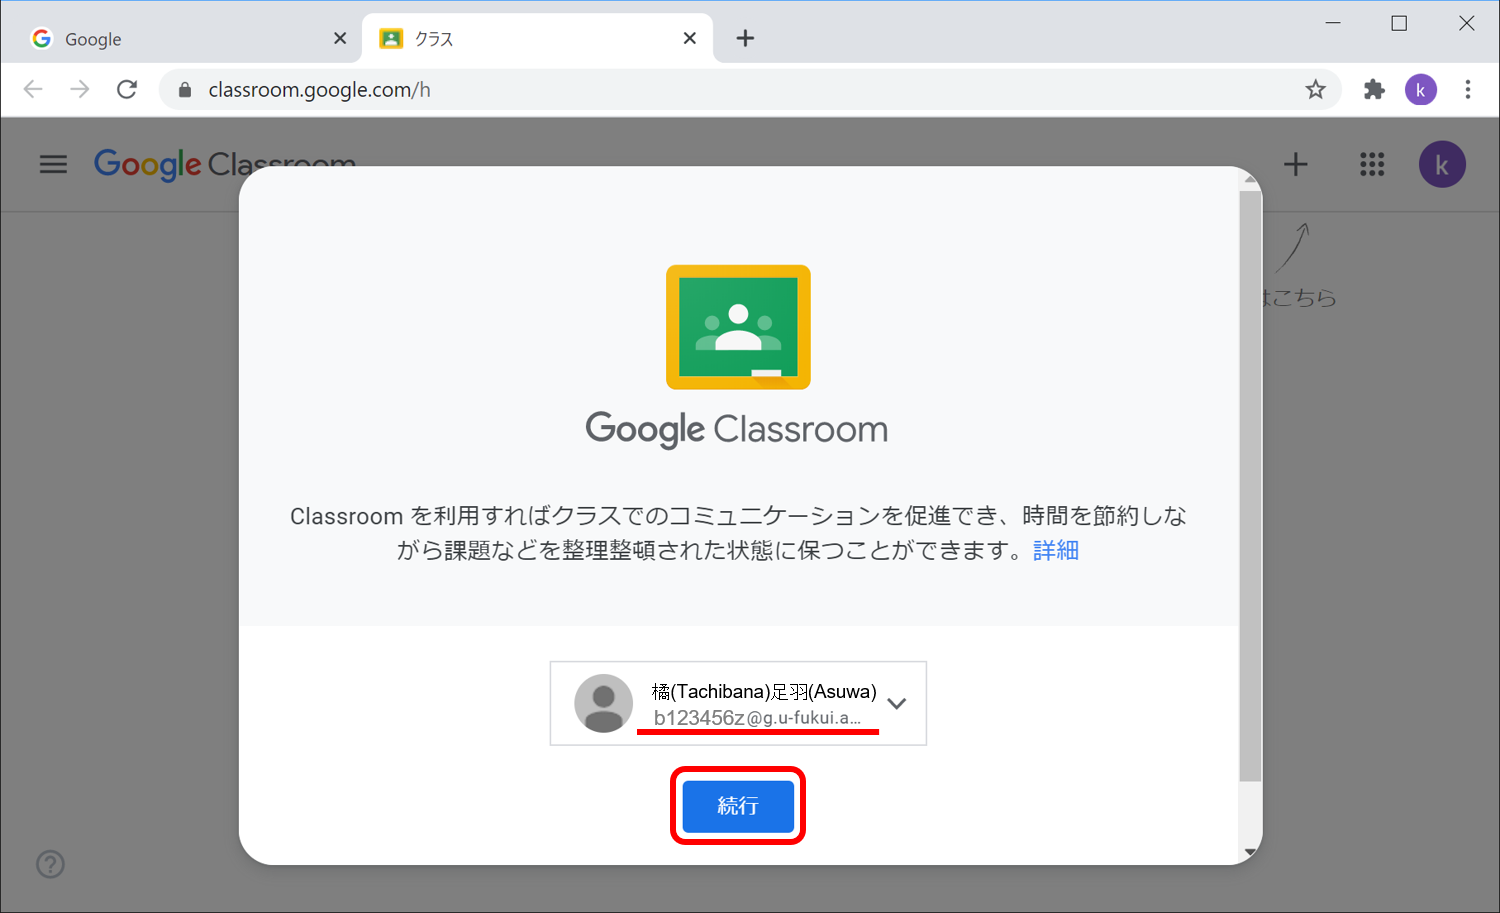The image size is (1500, 913).
Task: Open the Chrome three-dot menu
Action: point(1468,90)
